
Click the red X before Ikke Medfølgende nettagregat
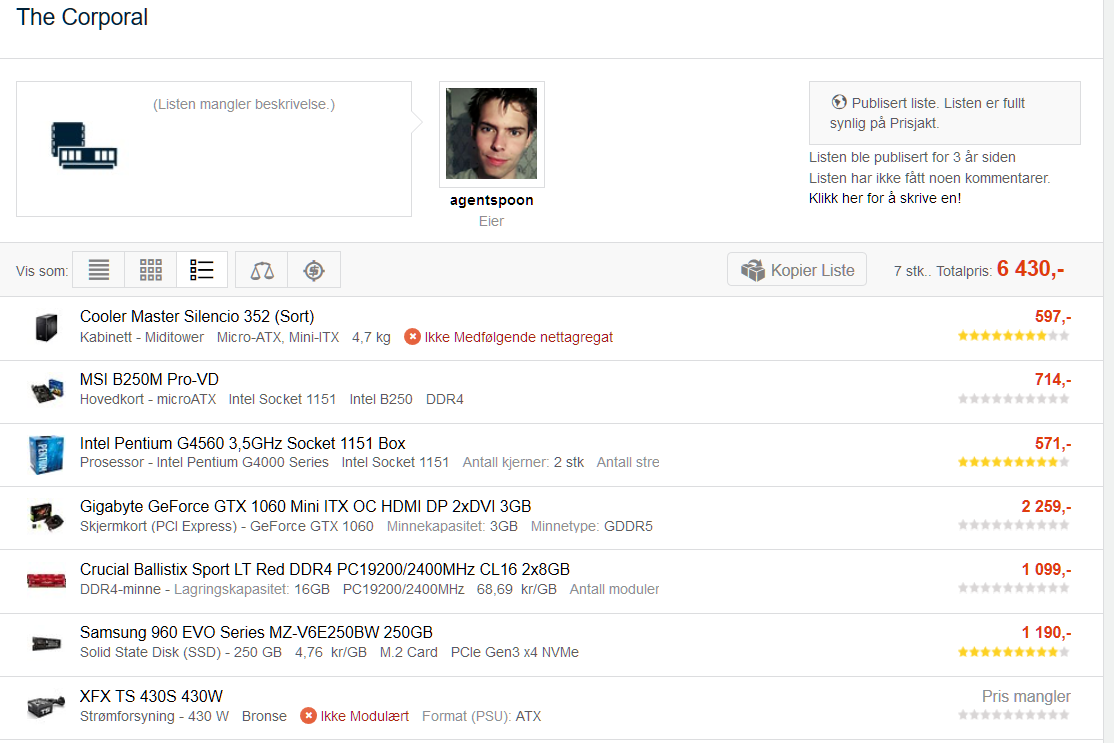tap(412, 337)
